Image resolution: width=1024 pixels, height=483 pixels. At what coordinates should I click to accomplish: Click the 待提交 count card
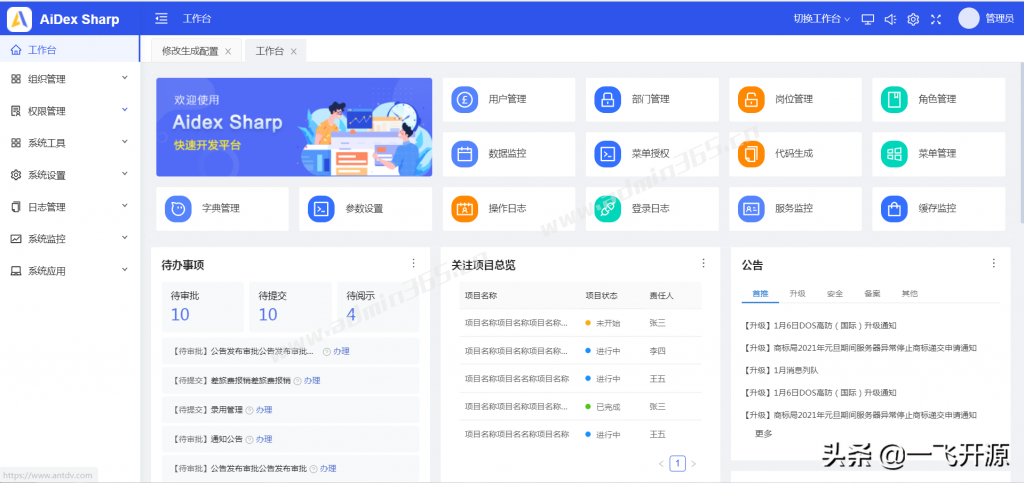click(290, 307)
